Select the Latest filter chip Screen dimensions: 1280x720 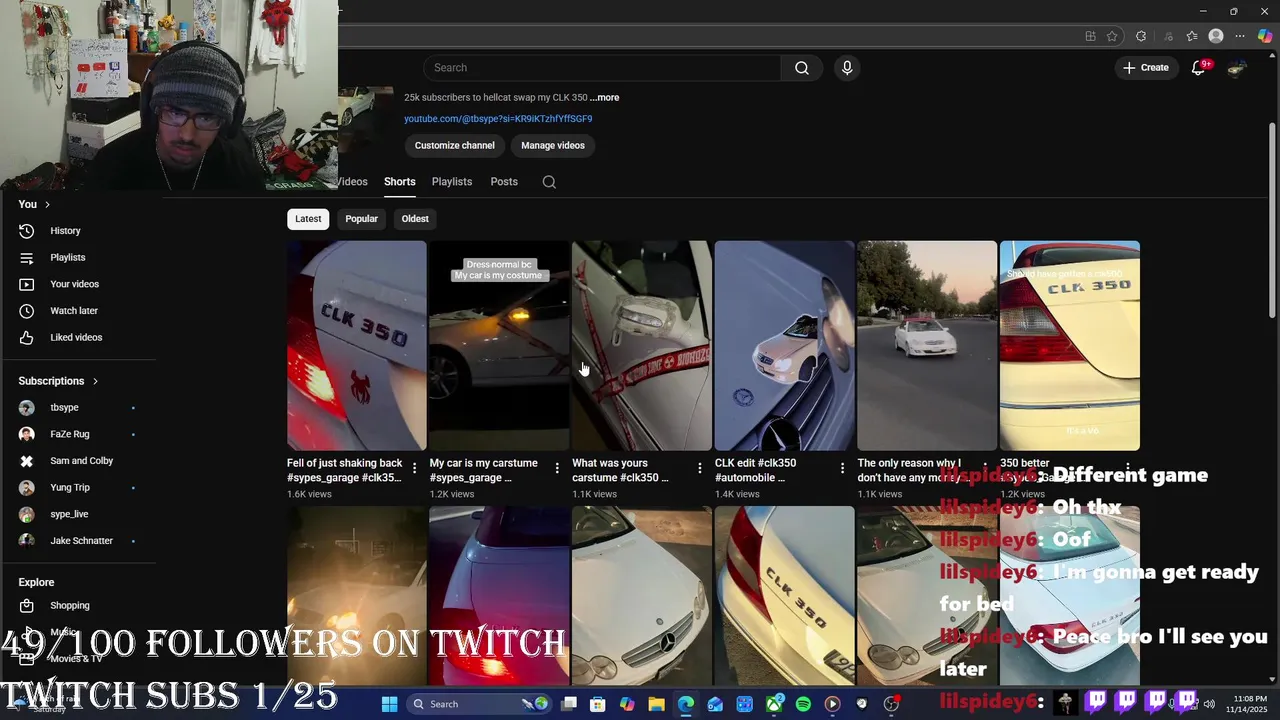pyautogui.click(x=308, y=219)
